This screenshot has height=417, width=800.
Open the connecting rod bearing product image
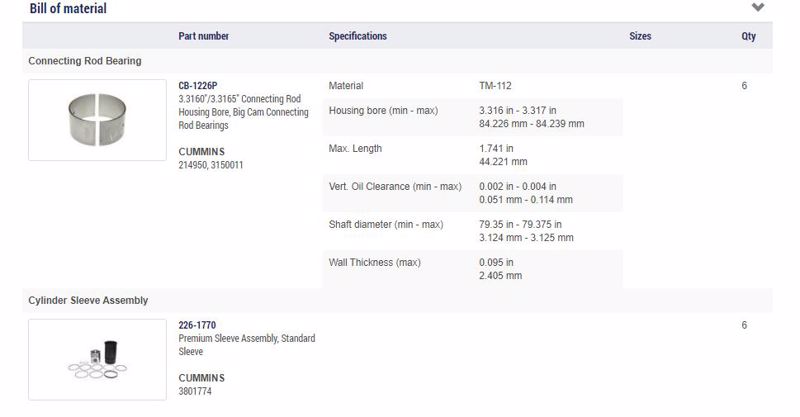(x=97, y=120)
